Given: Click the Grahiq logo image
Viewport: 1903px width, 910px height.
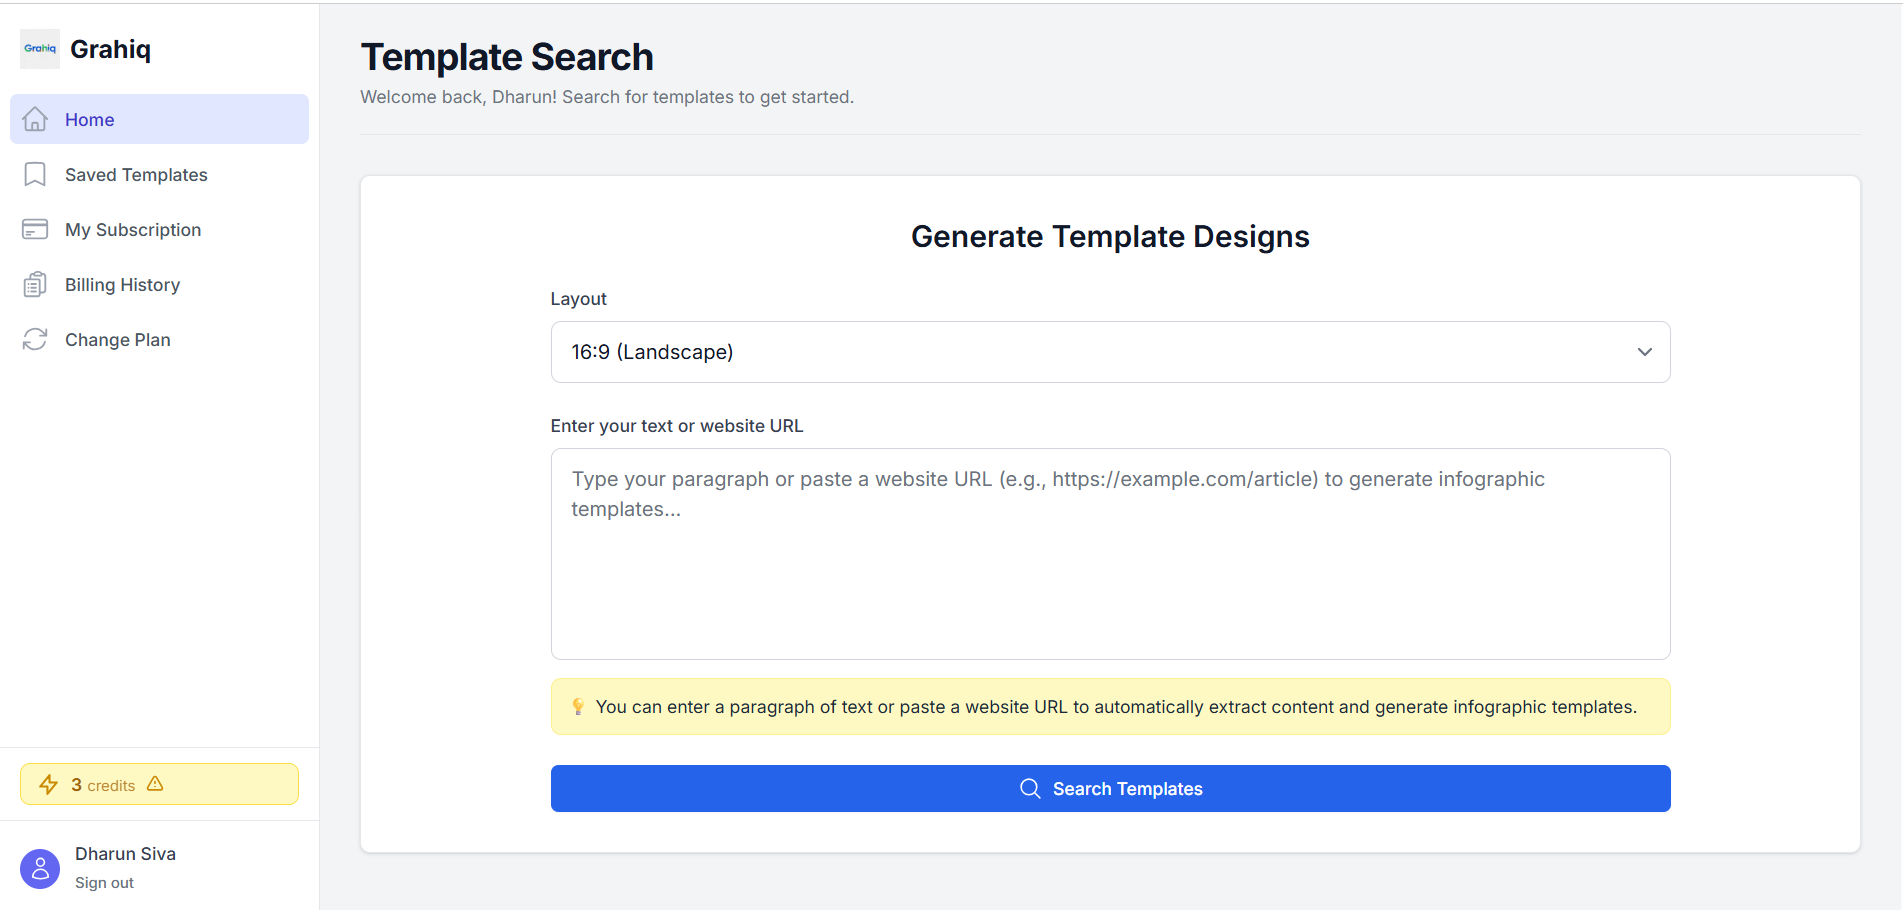Looking at the screenshot, I should pos(40,49).
